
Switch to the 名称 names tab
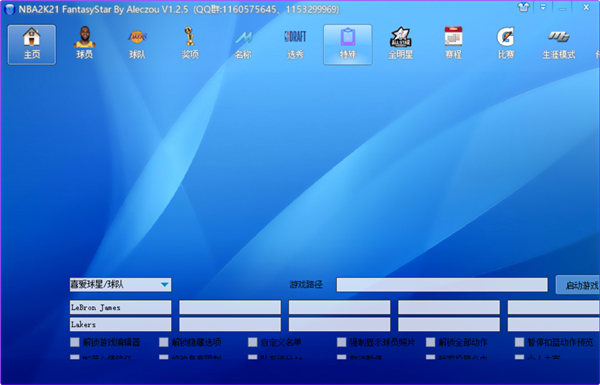point(243,45)
